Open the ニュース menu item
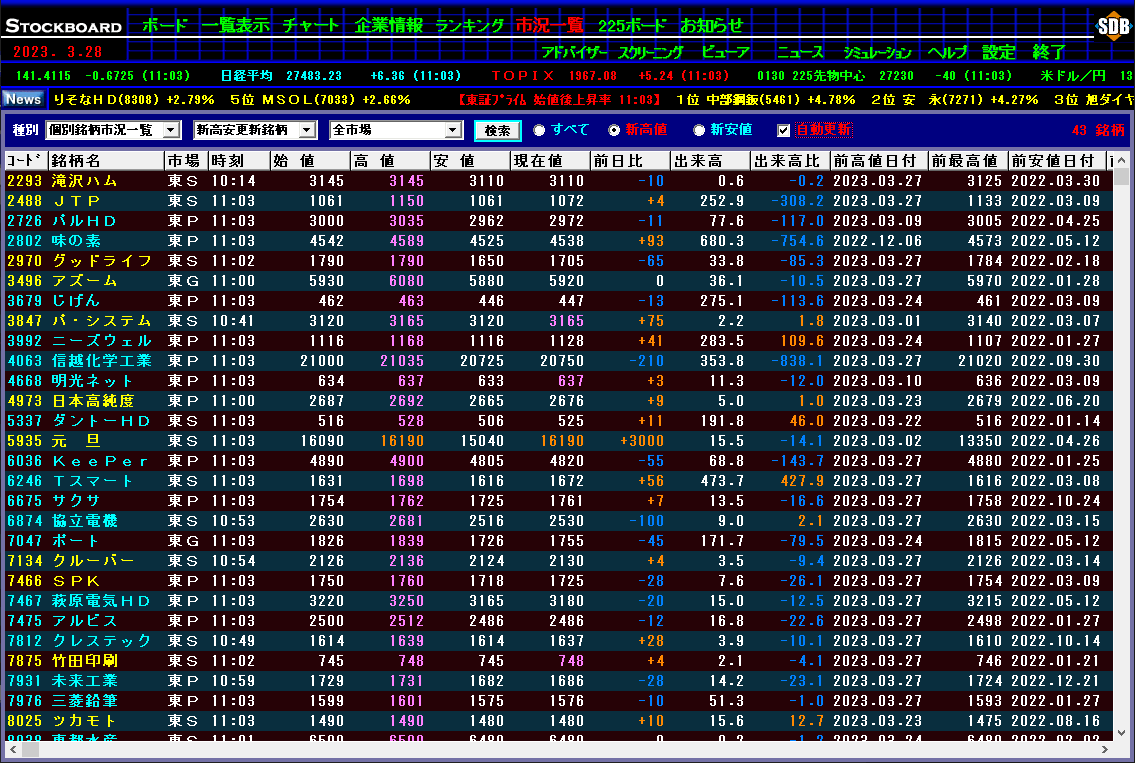This screenshot has width=1135, height=763. [801, 52]
